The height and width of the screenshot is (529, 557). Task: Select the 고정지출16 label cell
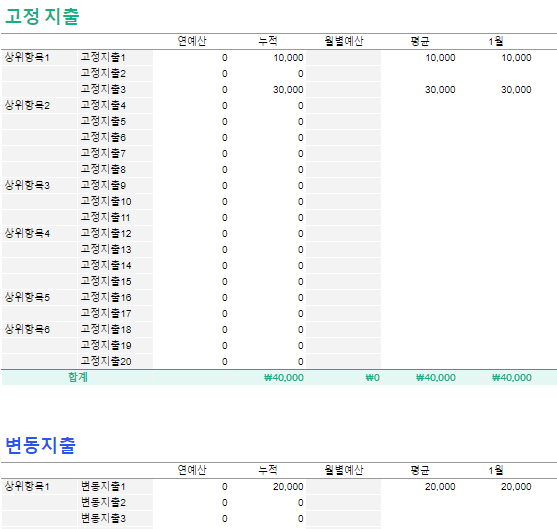pyautogui.click(x=115, y=297)
